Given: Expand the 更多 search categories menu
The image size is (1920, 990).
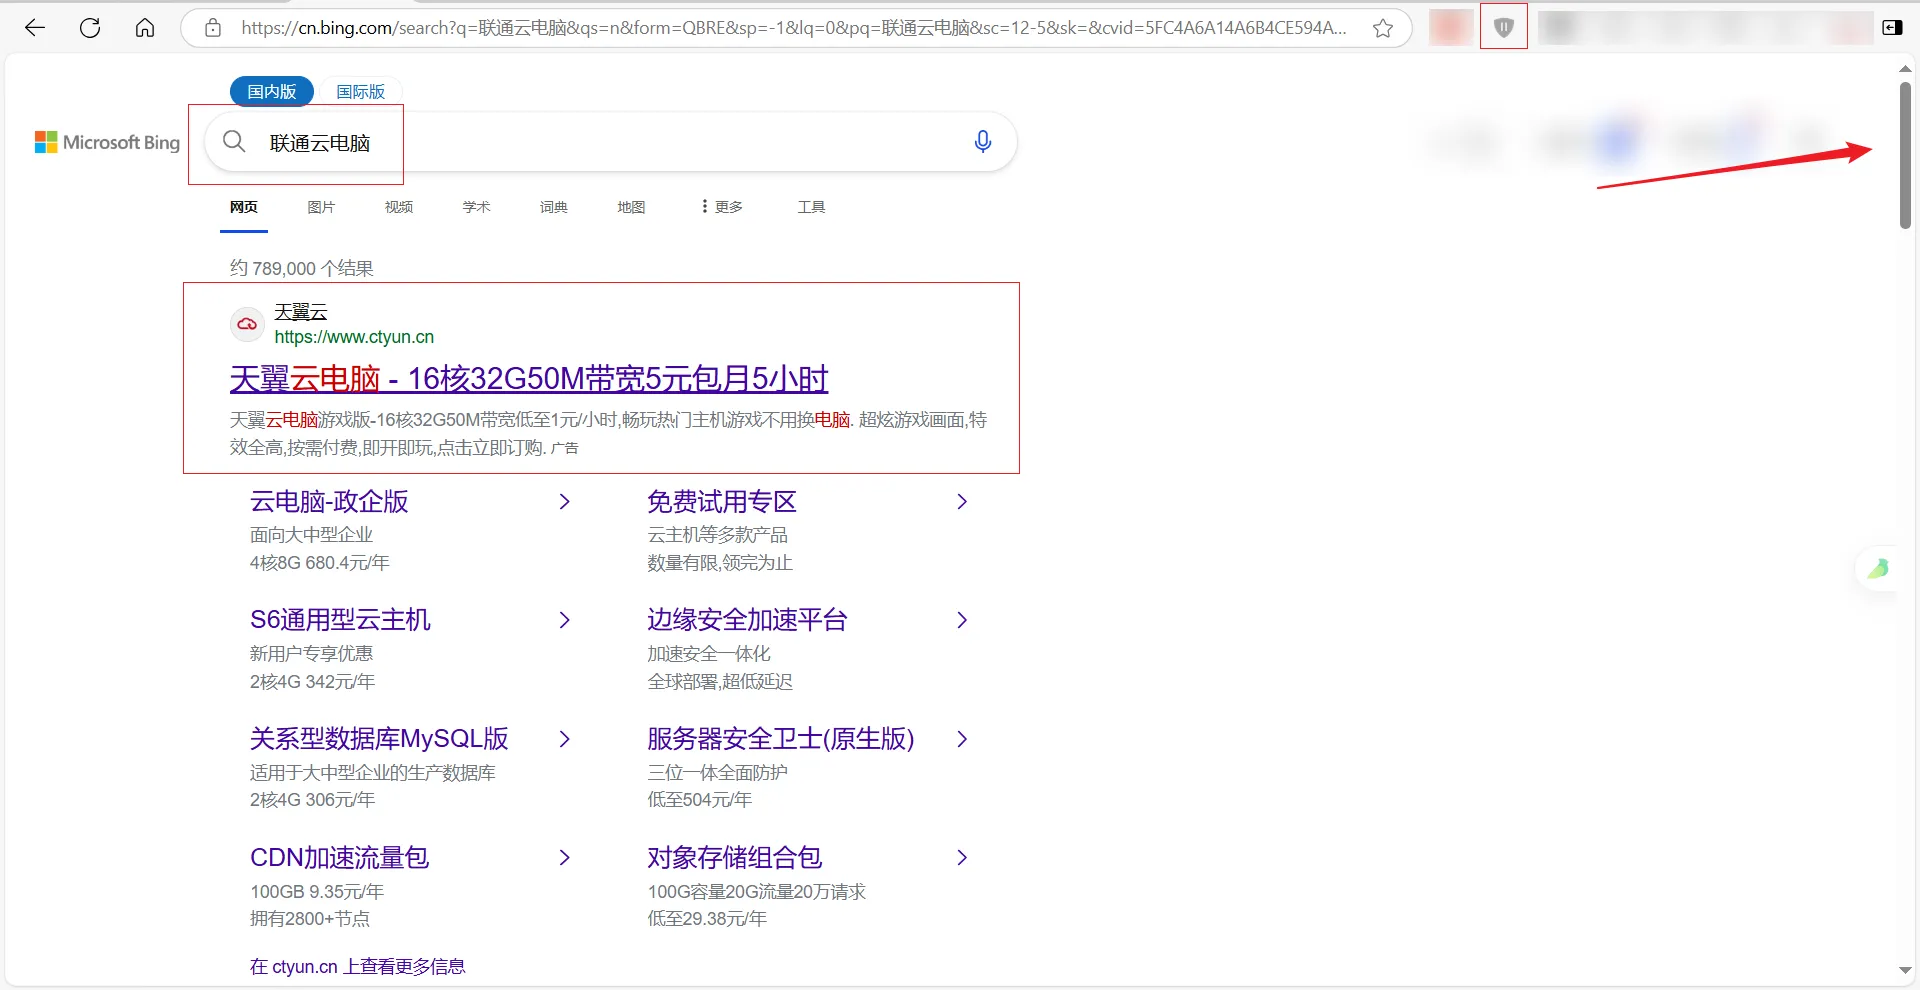Looking at the screenshot, I should (721, 207).
